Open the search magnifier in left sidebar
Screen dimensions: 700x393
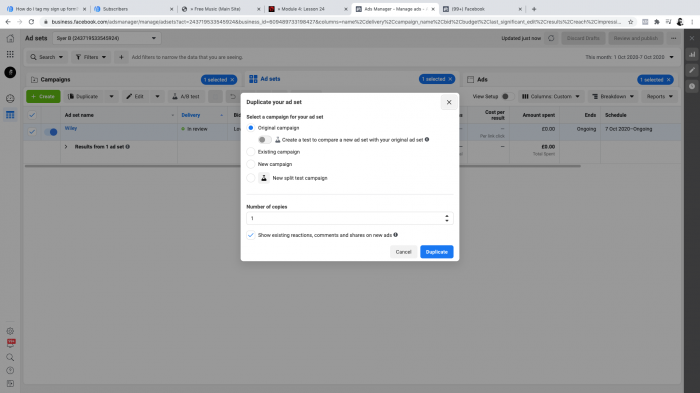(10, 357)
